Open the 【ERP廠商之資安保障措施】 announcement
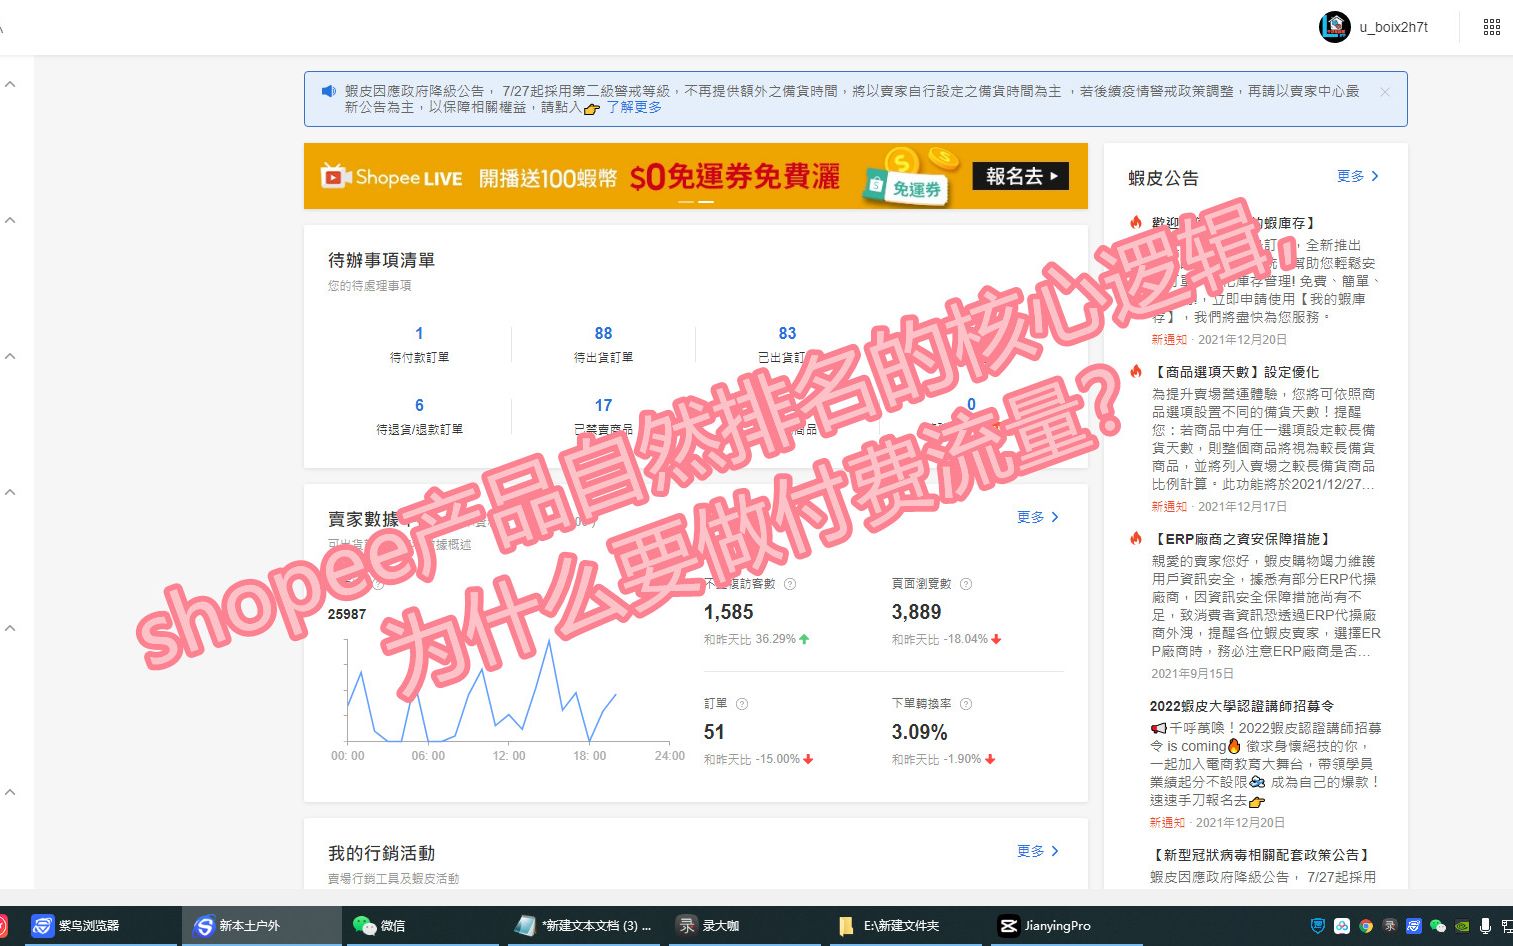This screenshot has width=1513, height=946. tap(1242, 539)
